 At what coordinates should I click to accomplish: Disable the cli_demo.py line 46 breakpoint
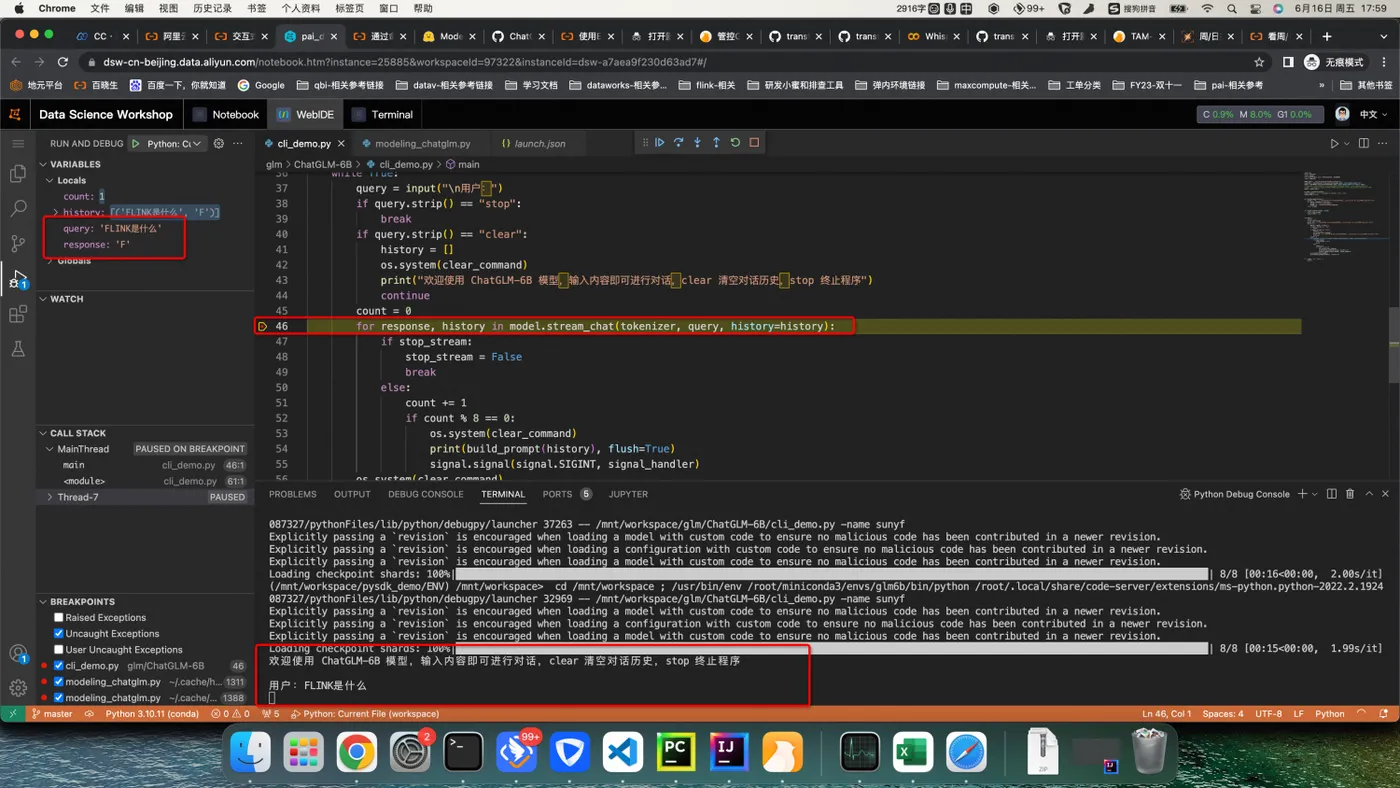click(x=59, y=666)
